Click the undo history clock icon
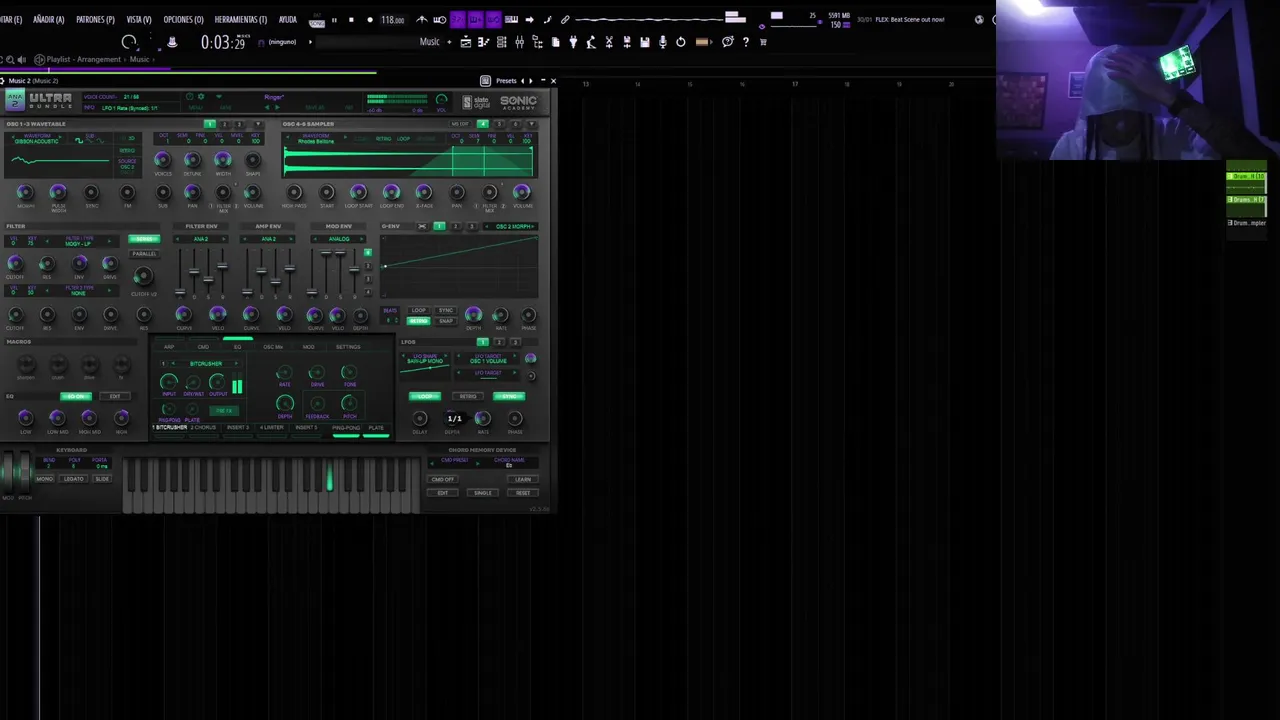Image resolution: width=1280 pixels, height=720 pixels. click(x=681, y=42)
